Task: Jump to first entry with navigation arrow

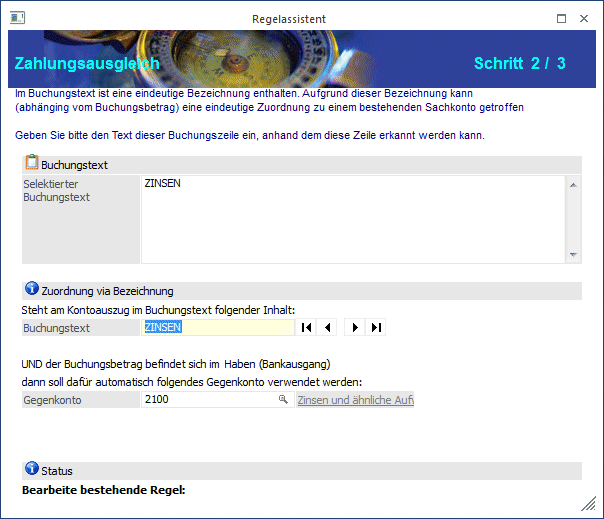Action: coord(307,327)
